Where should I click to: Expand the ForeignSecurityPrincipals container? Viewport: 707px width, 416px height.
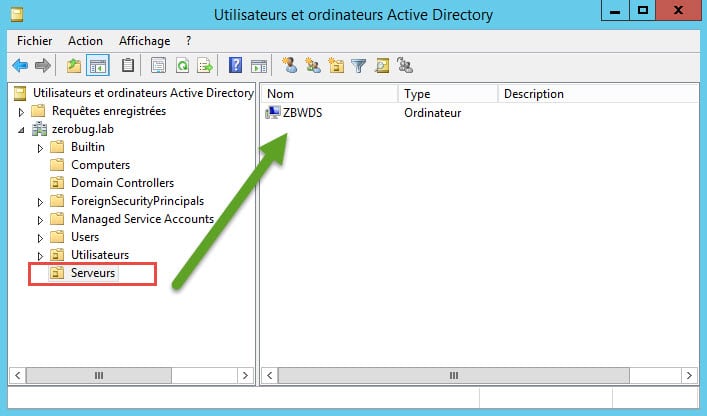[40, 202]
